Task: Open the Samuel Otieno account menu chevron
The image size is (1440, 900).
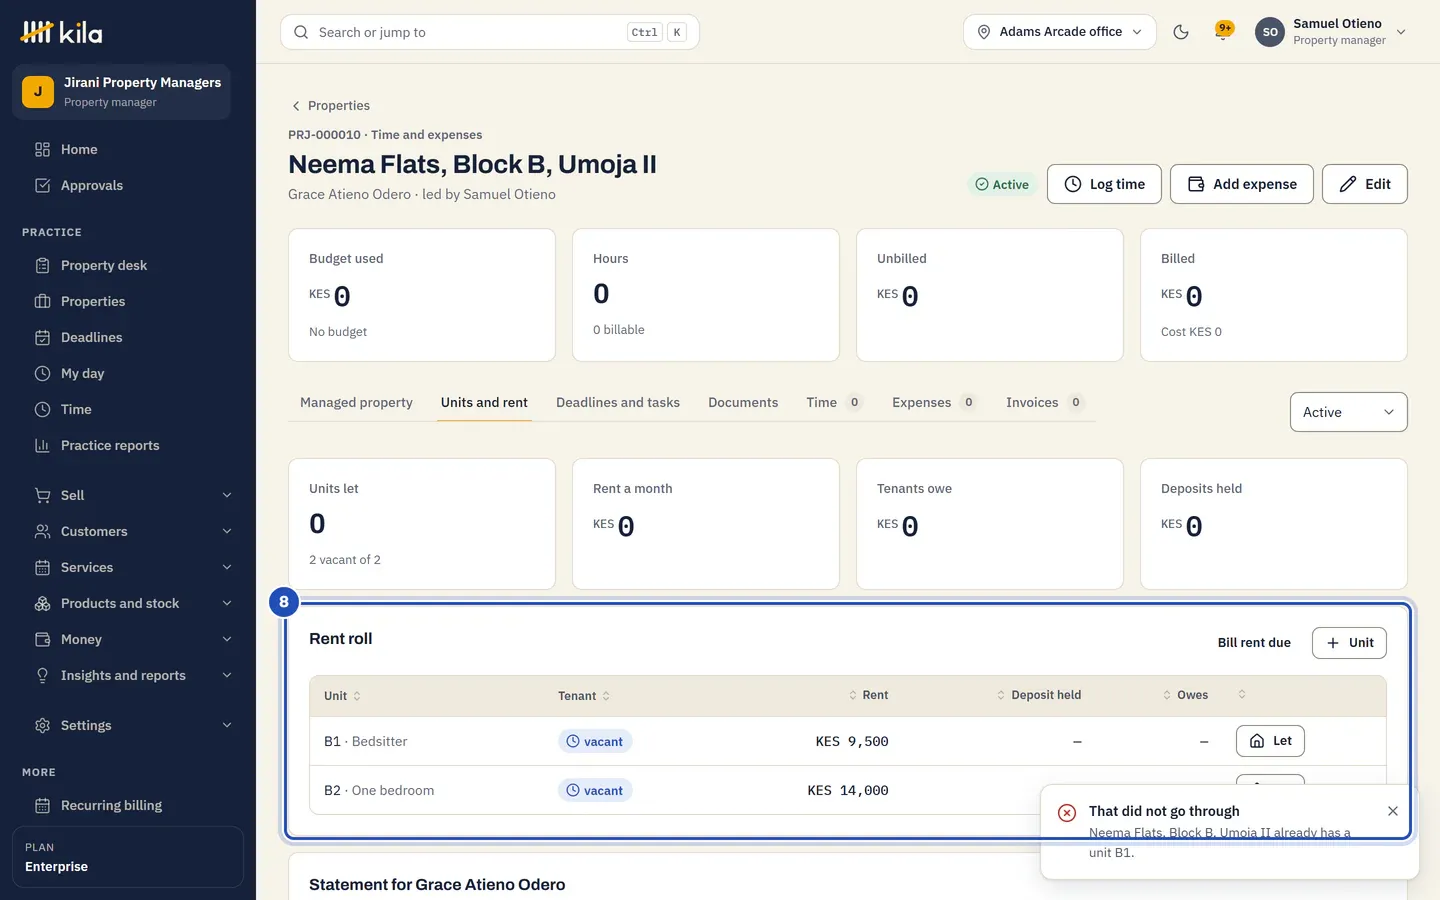Action: coord(1401,32)
